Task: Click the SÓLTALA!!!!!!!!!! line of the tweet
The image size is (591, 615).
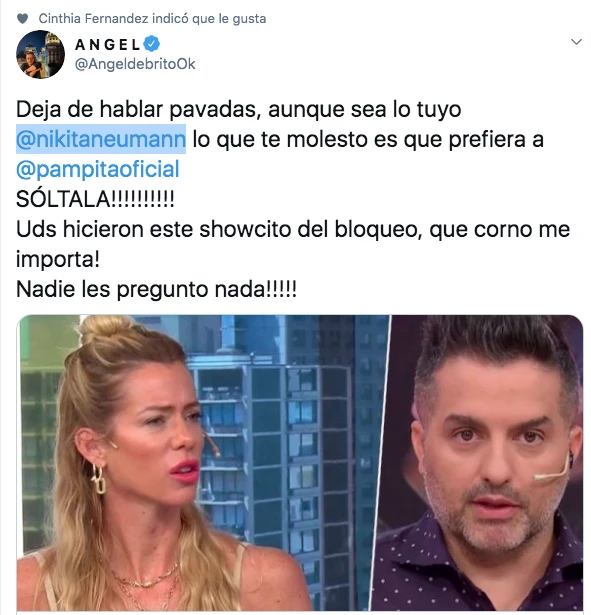Action: pos(95,199)
